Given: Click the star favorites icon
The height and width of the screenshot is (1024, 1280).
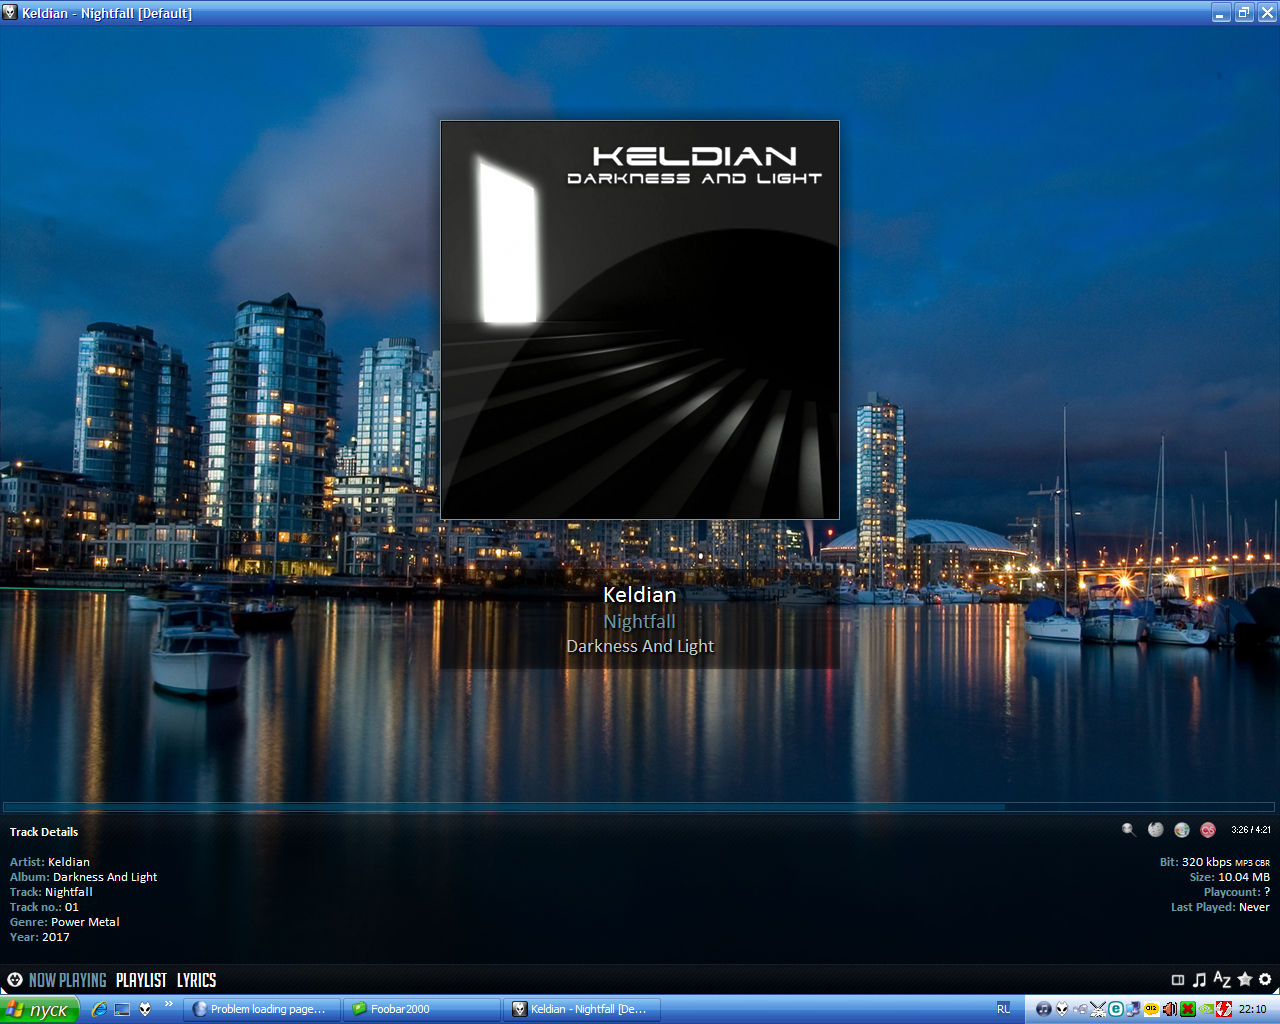Looking at the screenshot, I should (x=1244, y=980).
